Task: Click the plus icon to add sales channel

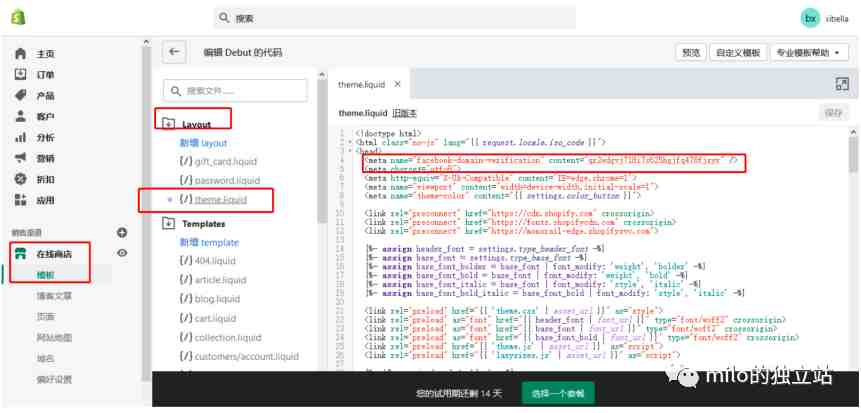Action: pos(122,233)
